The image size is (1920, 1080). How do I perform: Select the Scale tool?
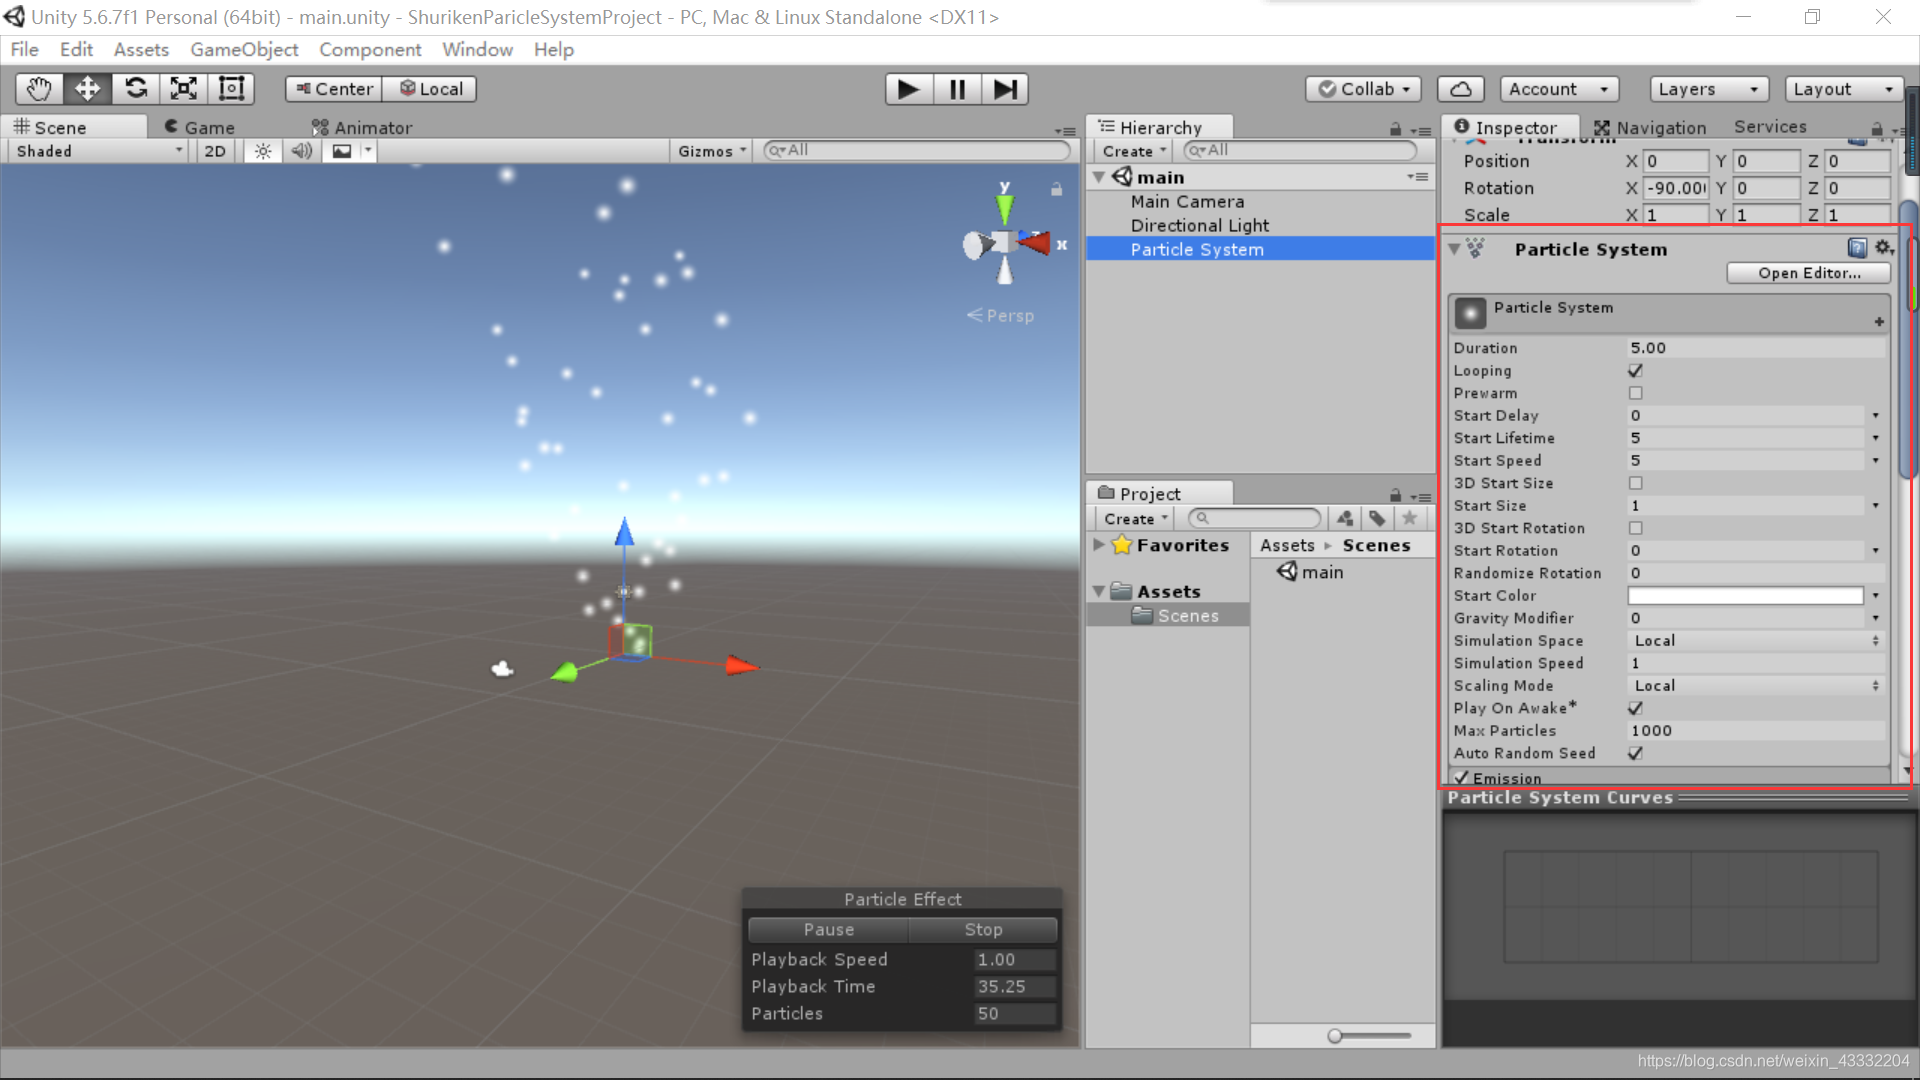pyautogui.click(x=184, y=89)
